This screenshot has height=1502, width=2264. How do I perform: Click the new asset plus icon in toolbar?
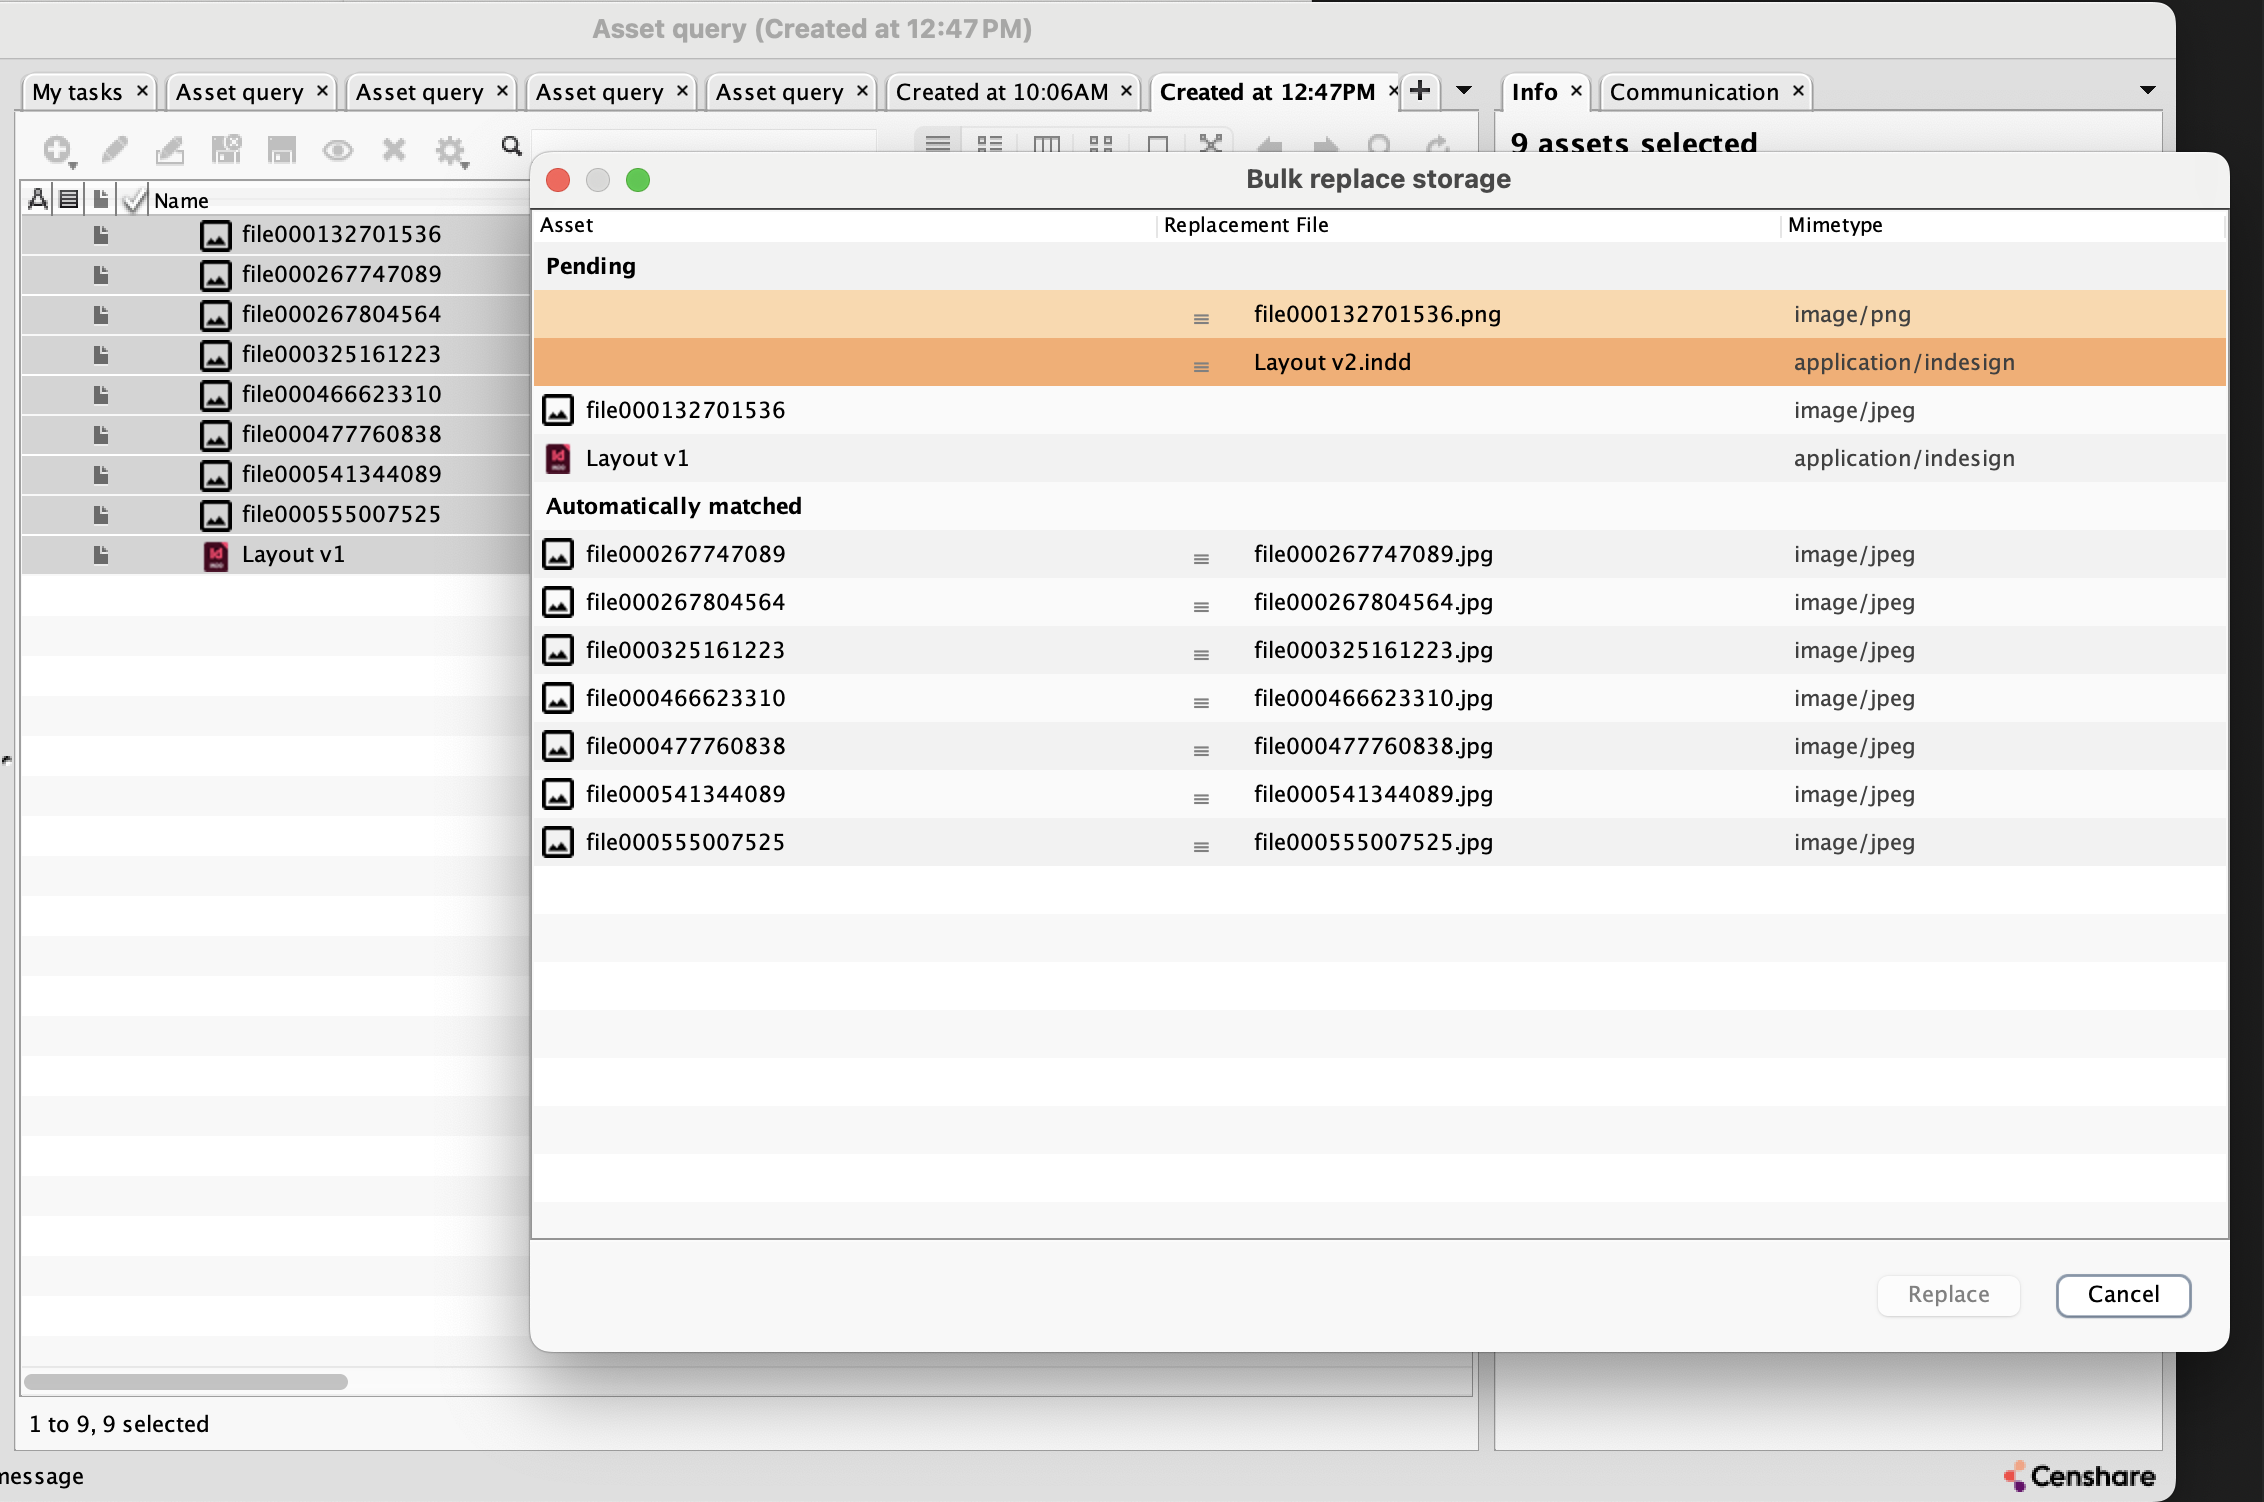point(57,150)
